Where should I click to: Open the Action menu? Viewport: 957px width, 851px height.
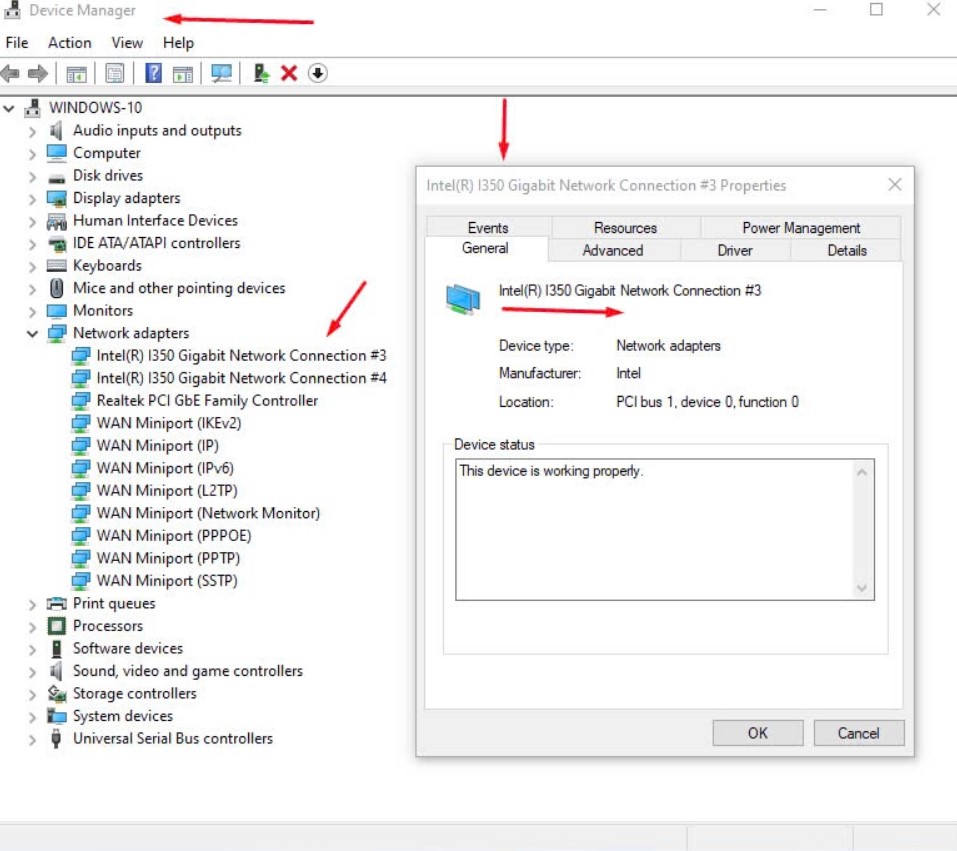70,43
